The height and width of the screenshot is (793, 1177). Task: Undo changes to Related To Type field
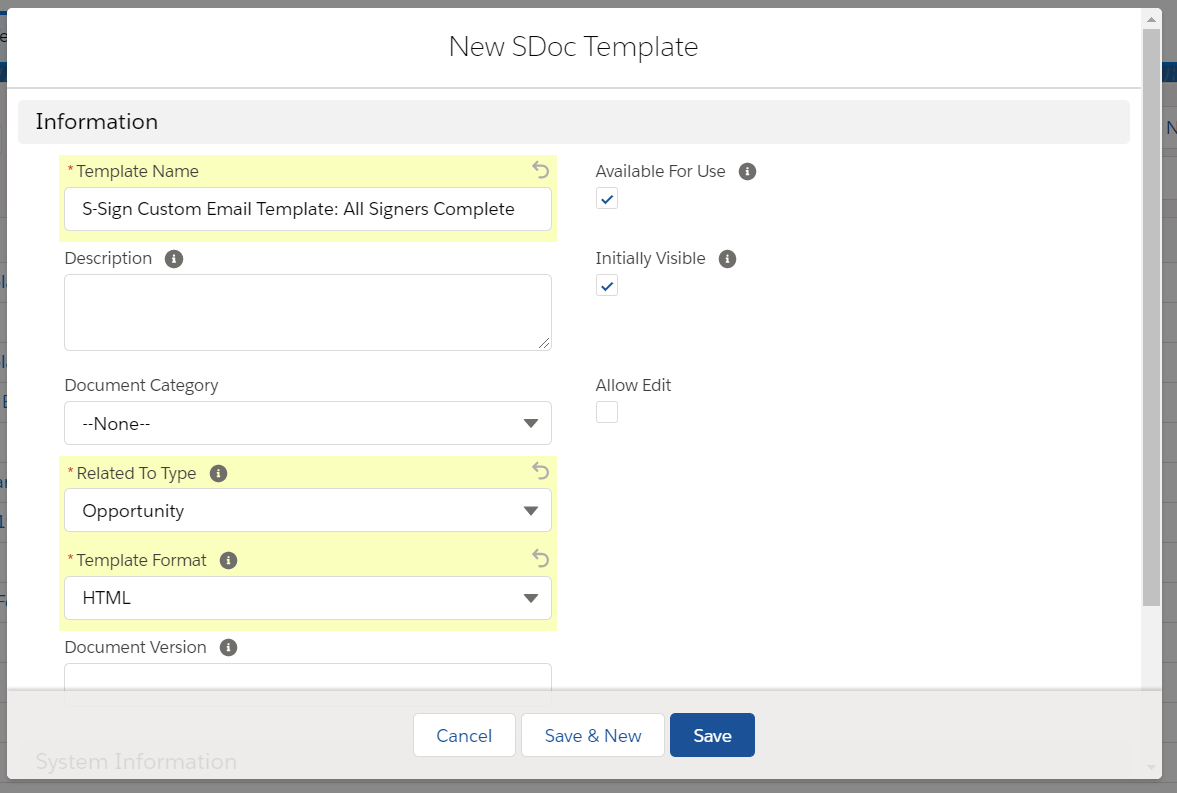540,471
